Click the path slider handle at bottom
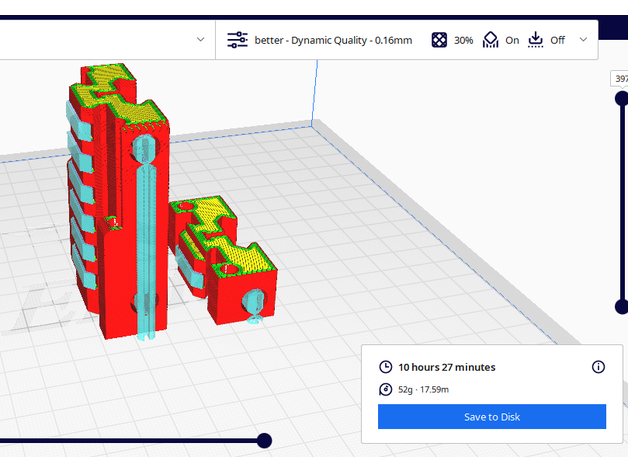 (x=264, y=440)
